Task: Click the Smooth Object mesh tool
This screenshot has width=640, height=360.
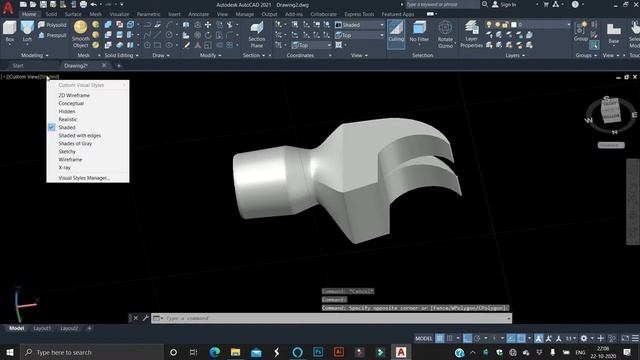Action: [80, 34]
